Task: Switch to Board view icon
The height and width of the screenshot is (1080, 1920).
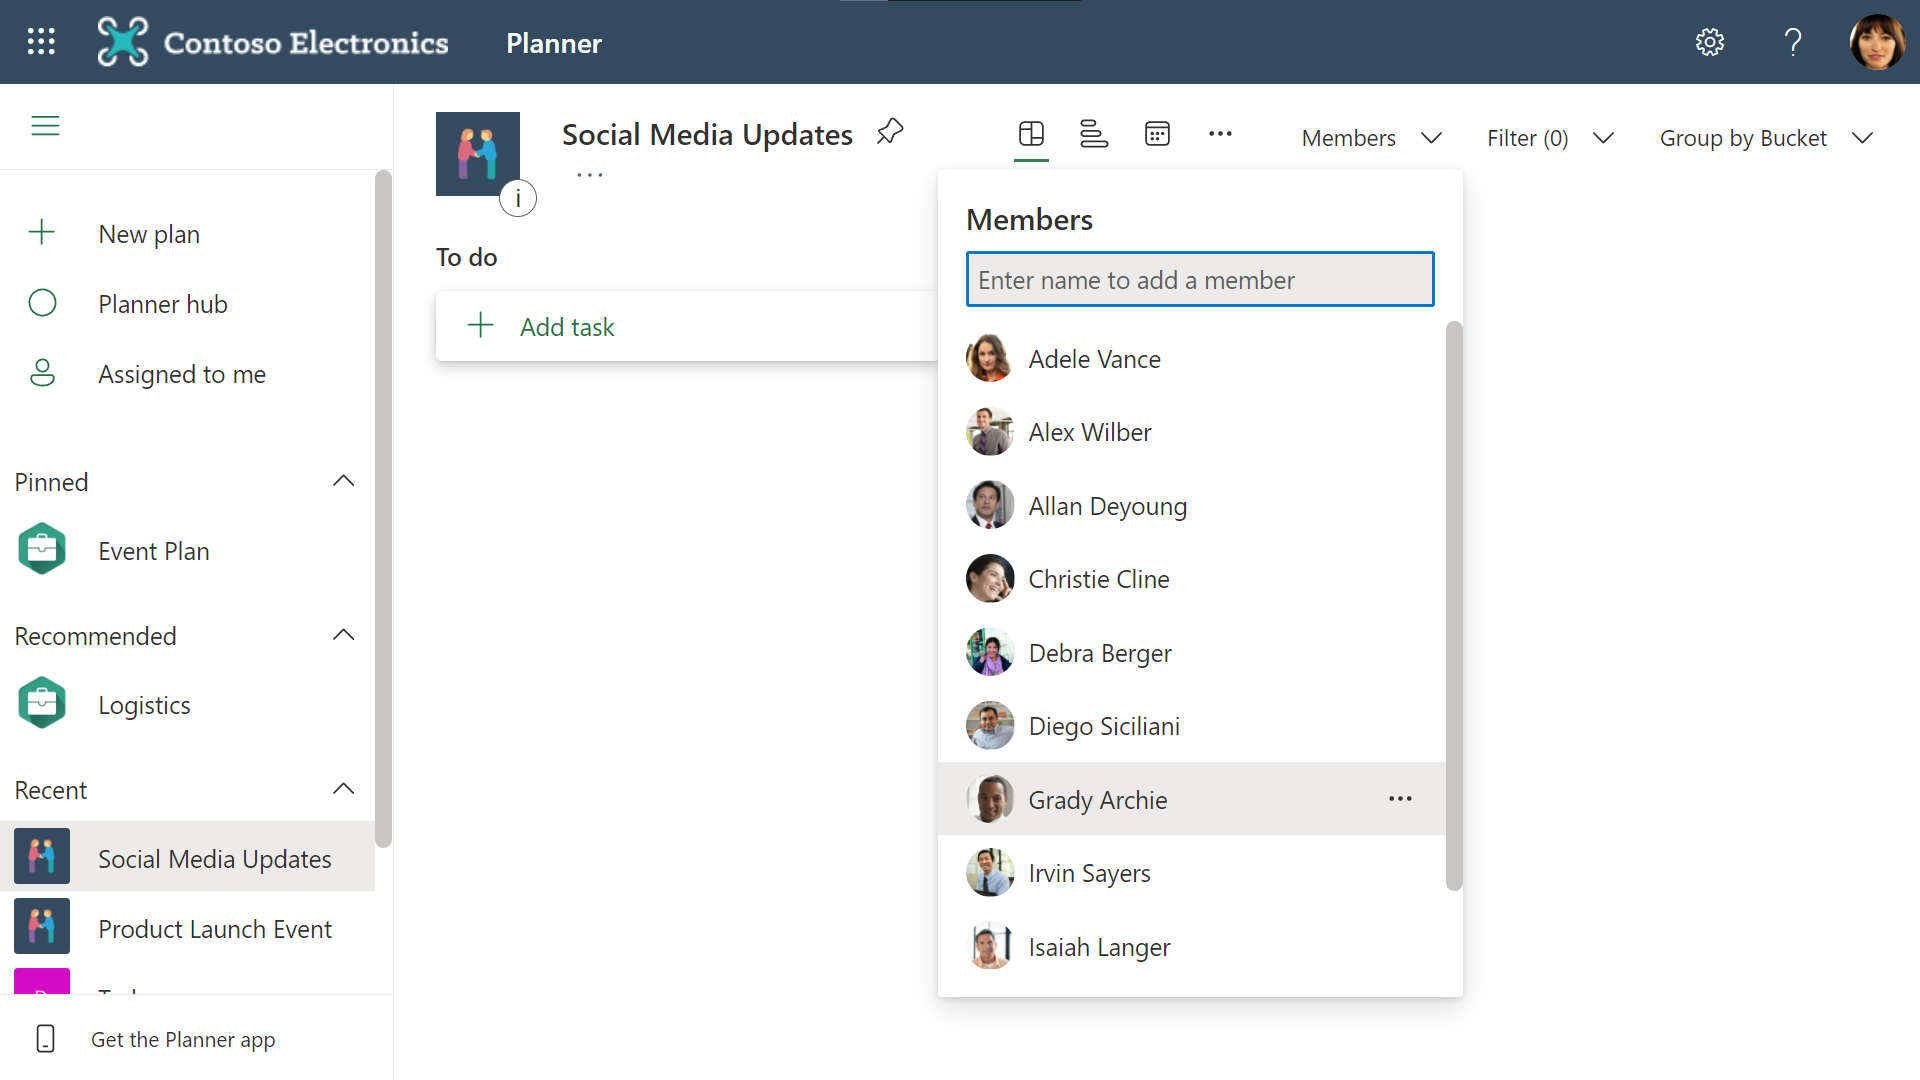Action: 1031,134
